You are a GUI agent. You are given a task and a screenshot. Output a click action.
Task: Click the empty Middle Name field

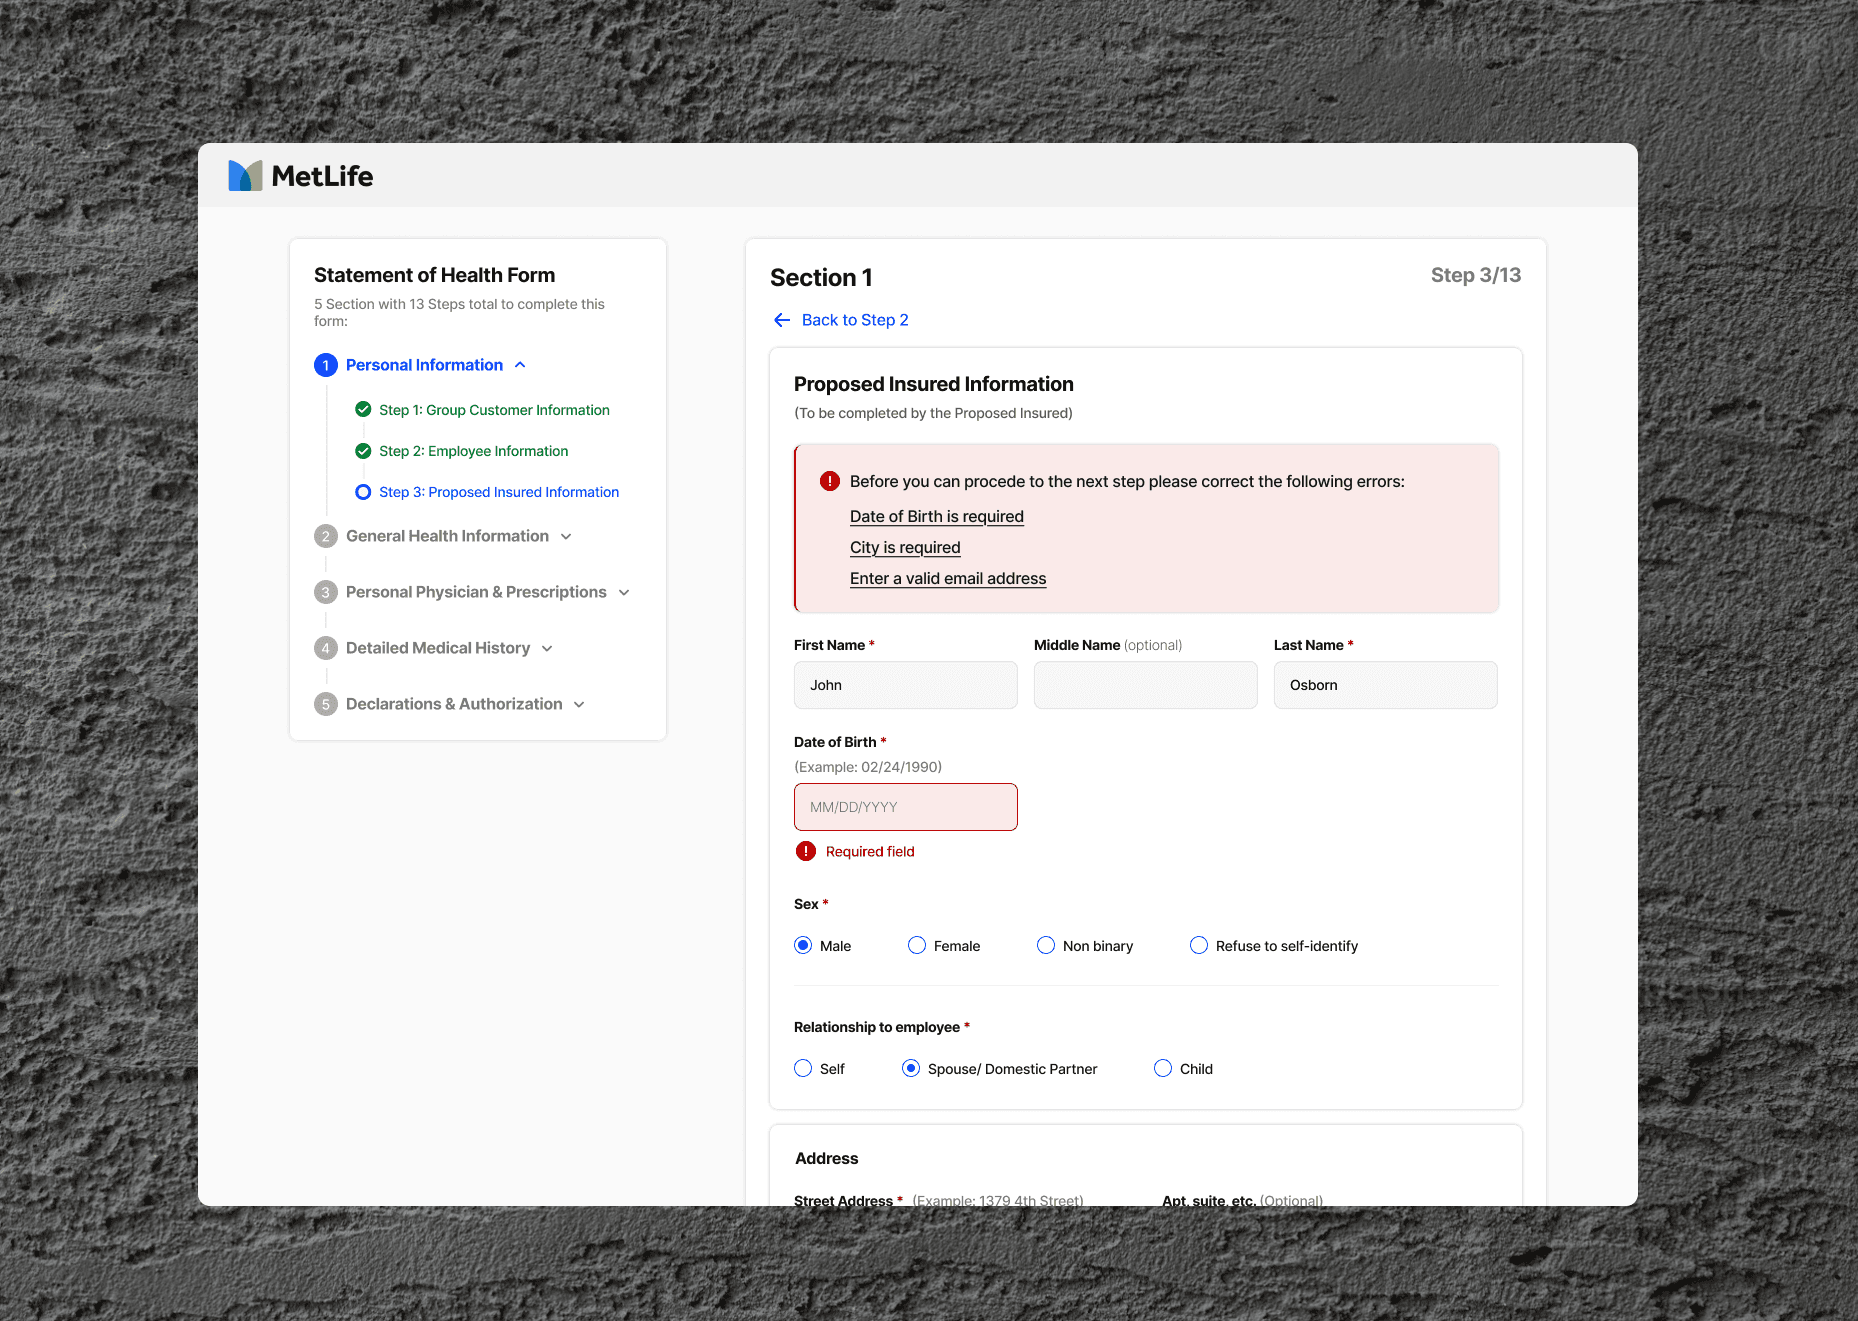(x=1146, y=685)
